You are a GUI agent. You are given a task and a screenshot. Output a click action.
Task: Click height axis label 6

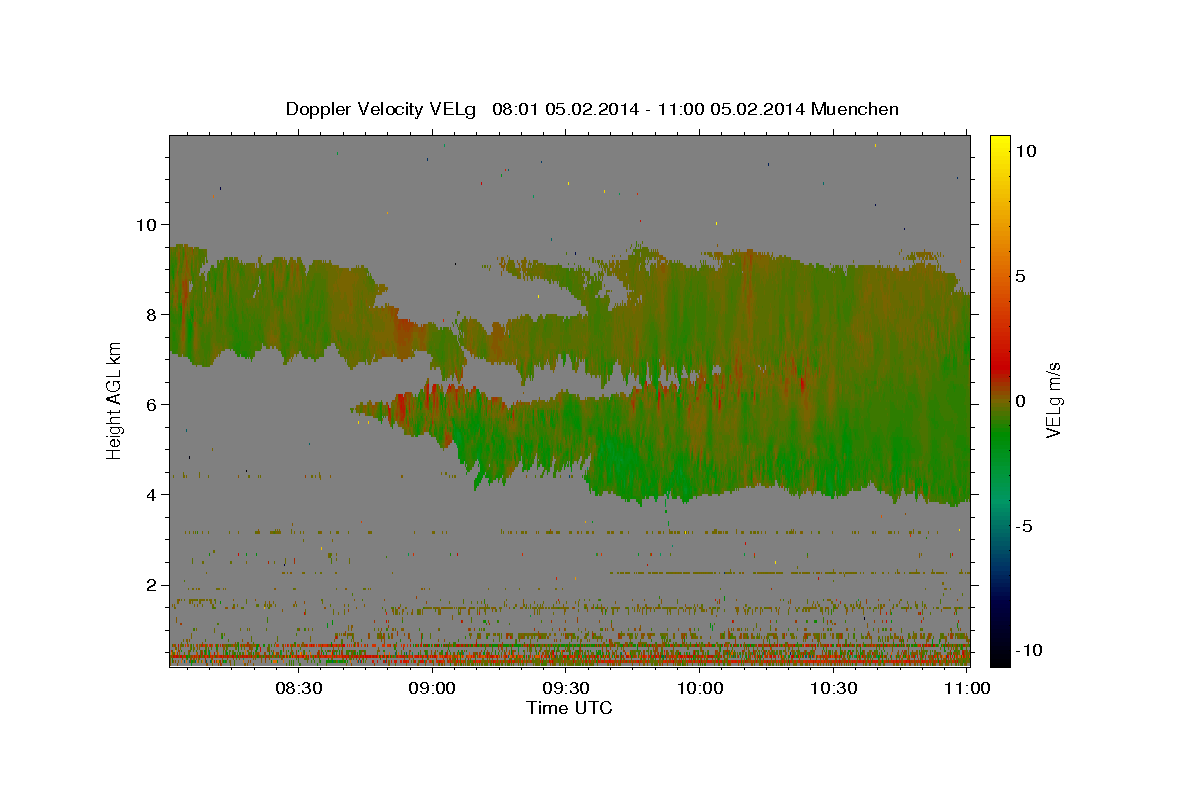pyautogui.click(x=152, y=404)
